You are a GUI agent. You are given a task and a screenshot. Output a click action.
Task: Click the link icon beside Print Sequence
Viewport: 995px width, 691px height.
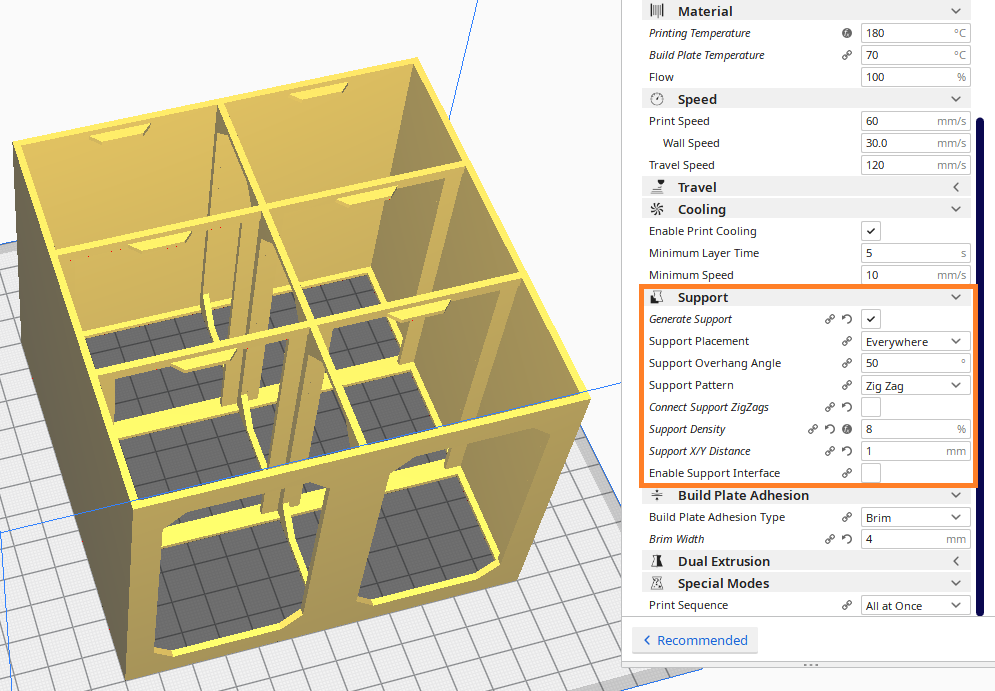tap(847, 605)
